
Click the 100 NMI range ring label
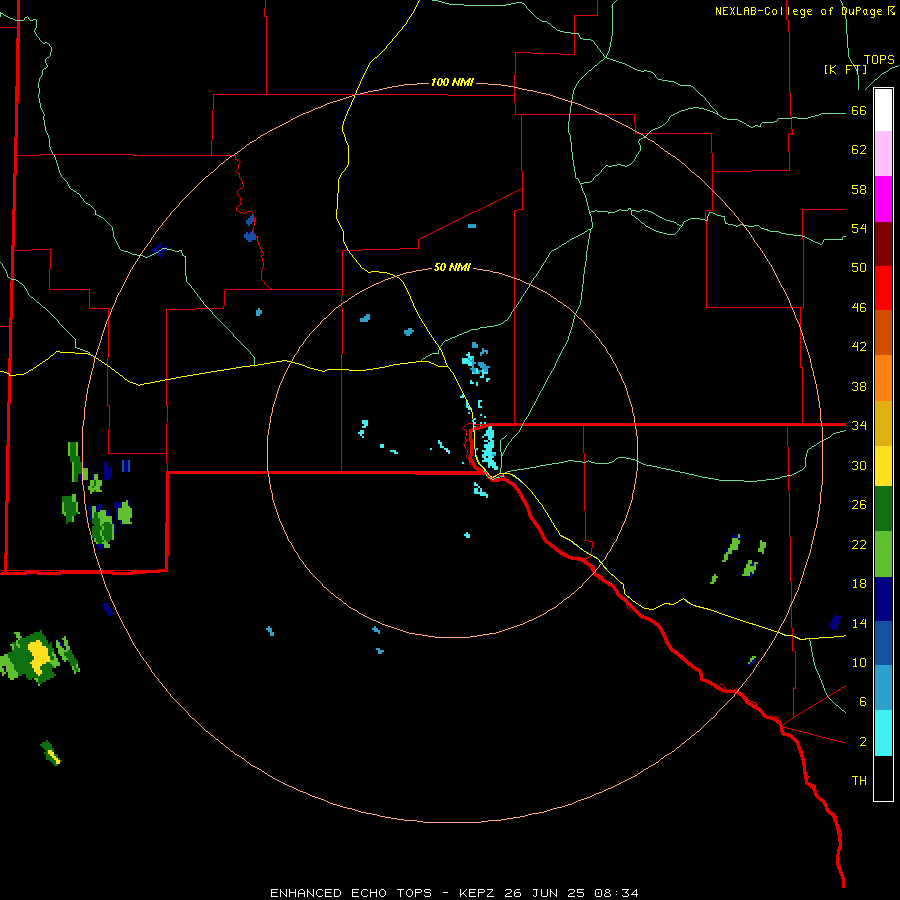tap(452, 82)
